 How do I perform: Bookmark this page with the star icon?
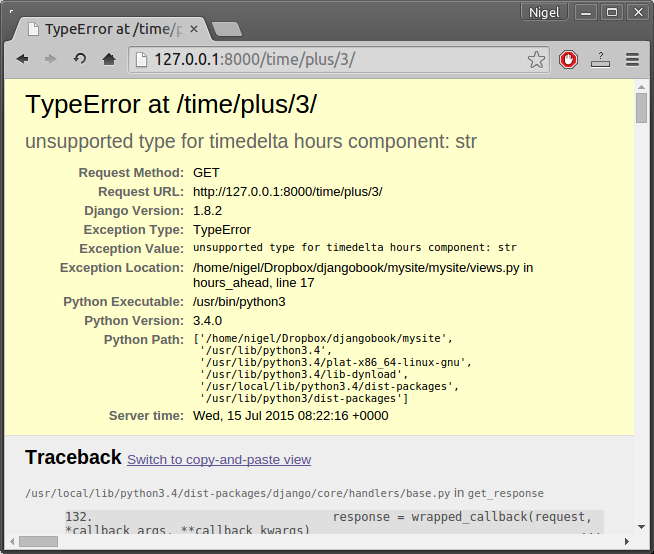(x=536, y=60)
